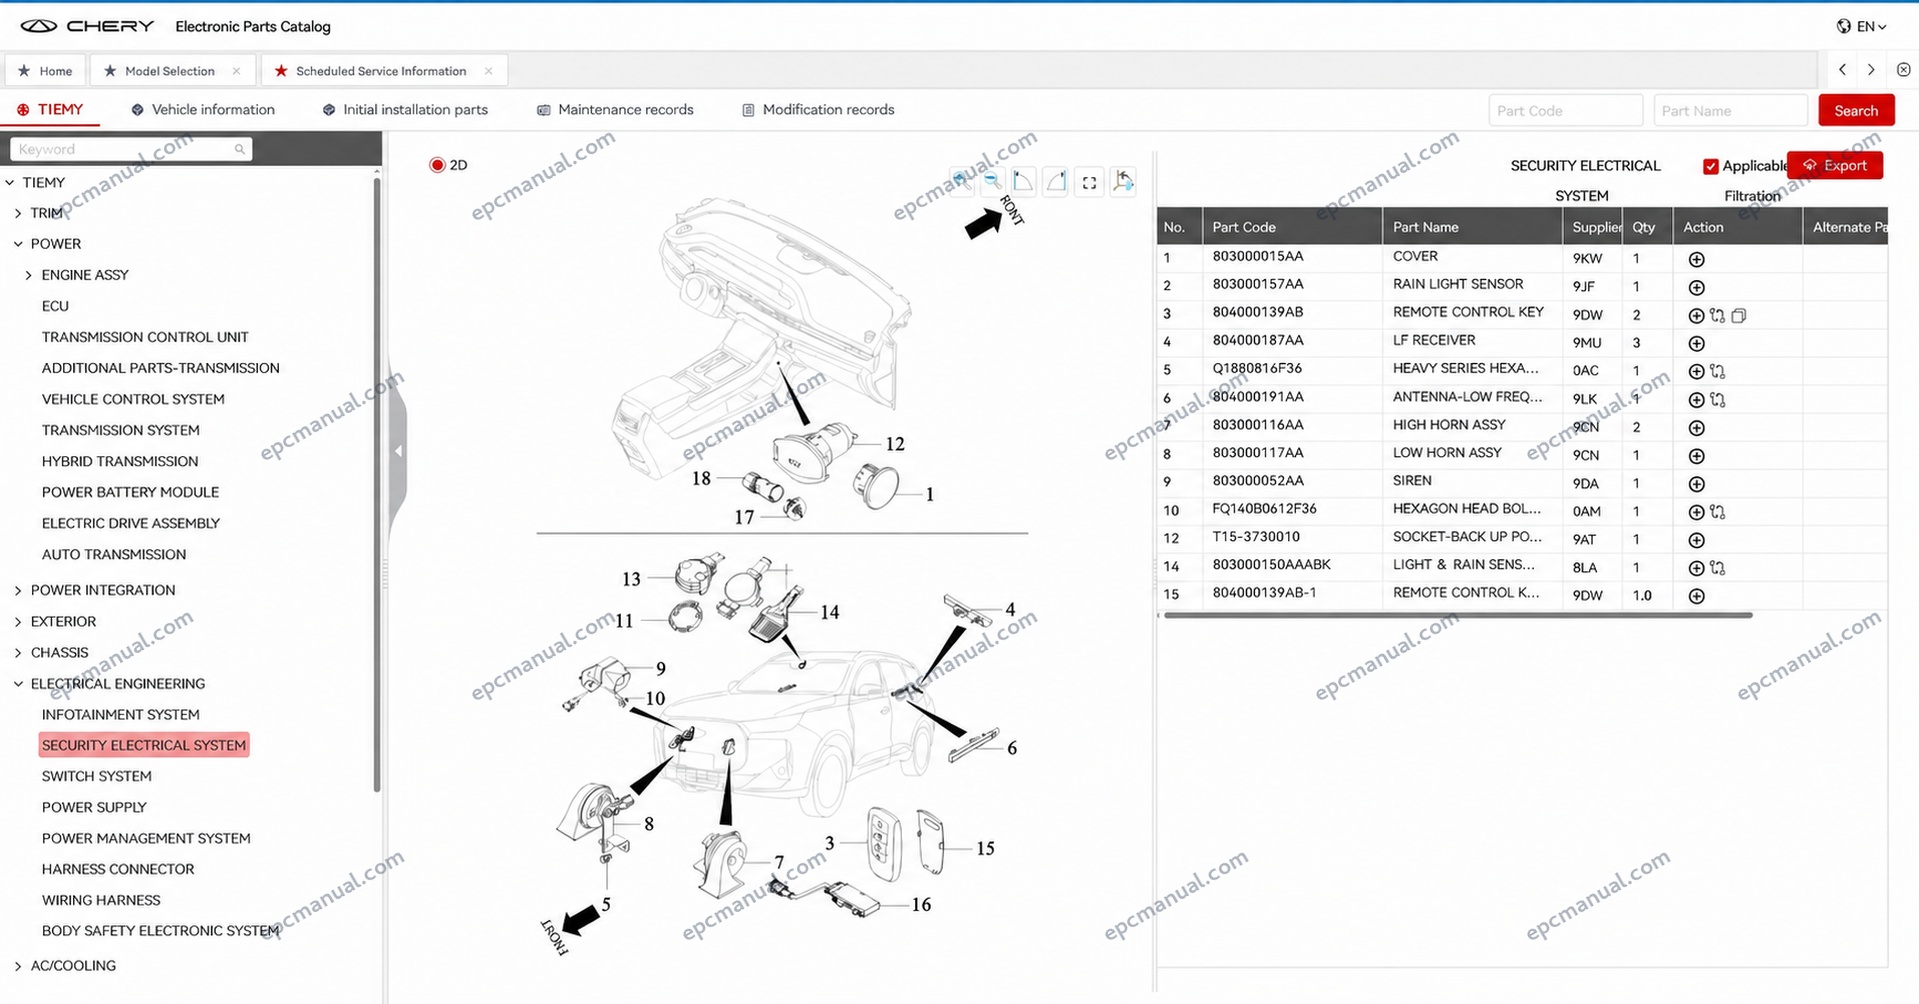This screenshot has height=1004, width=1919.
Task: Open the Initial installation parts tab
Action: click(405, 110)
